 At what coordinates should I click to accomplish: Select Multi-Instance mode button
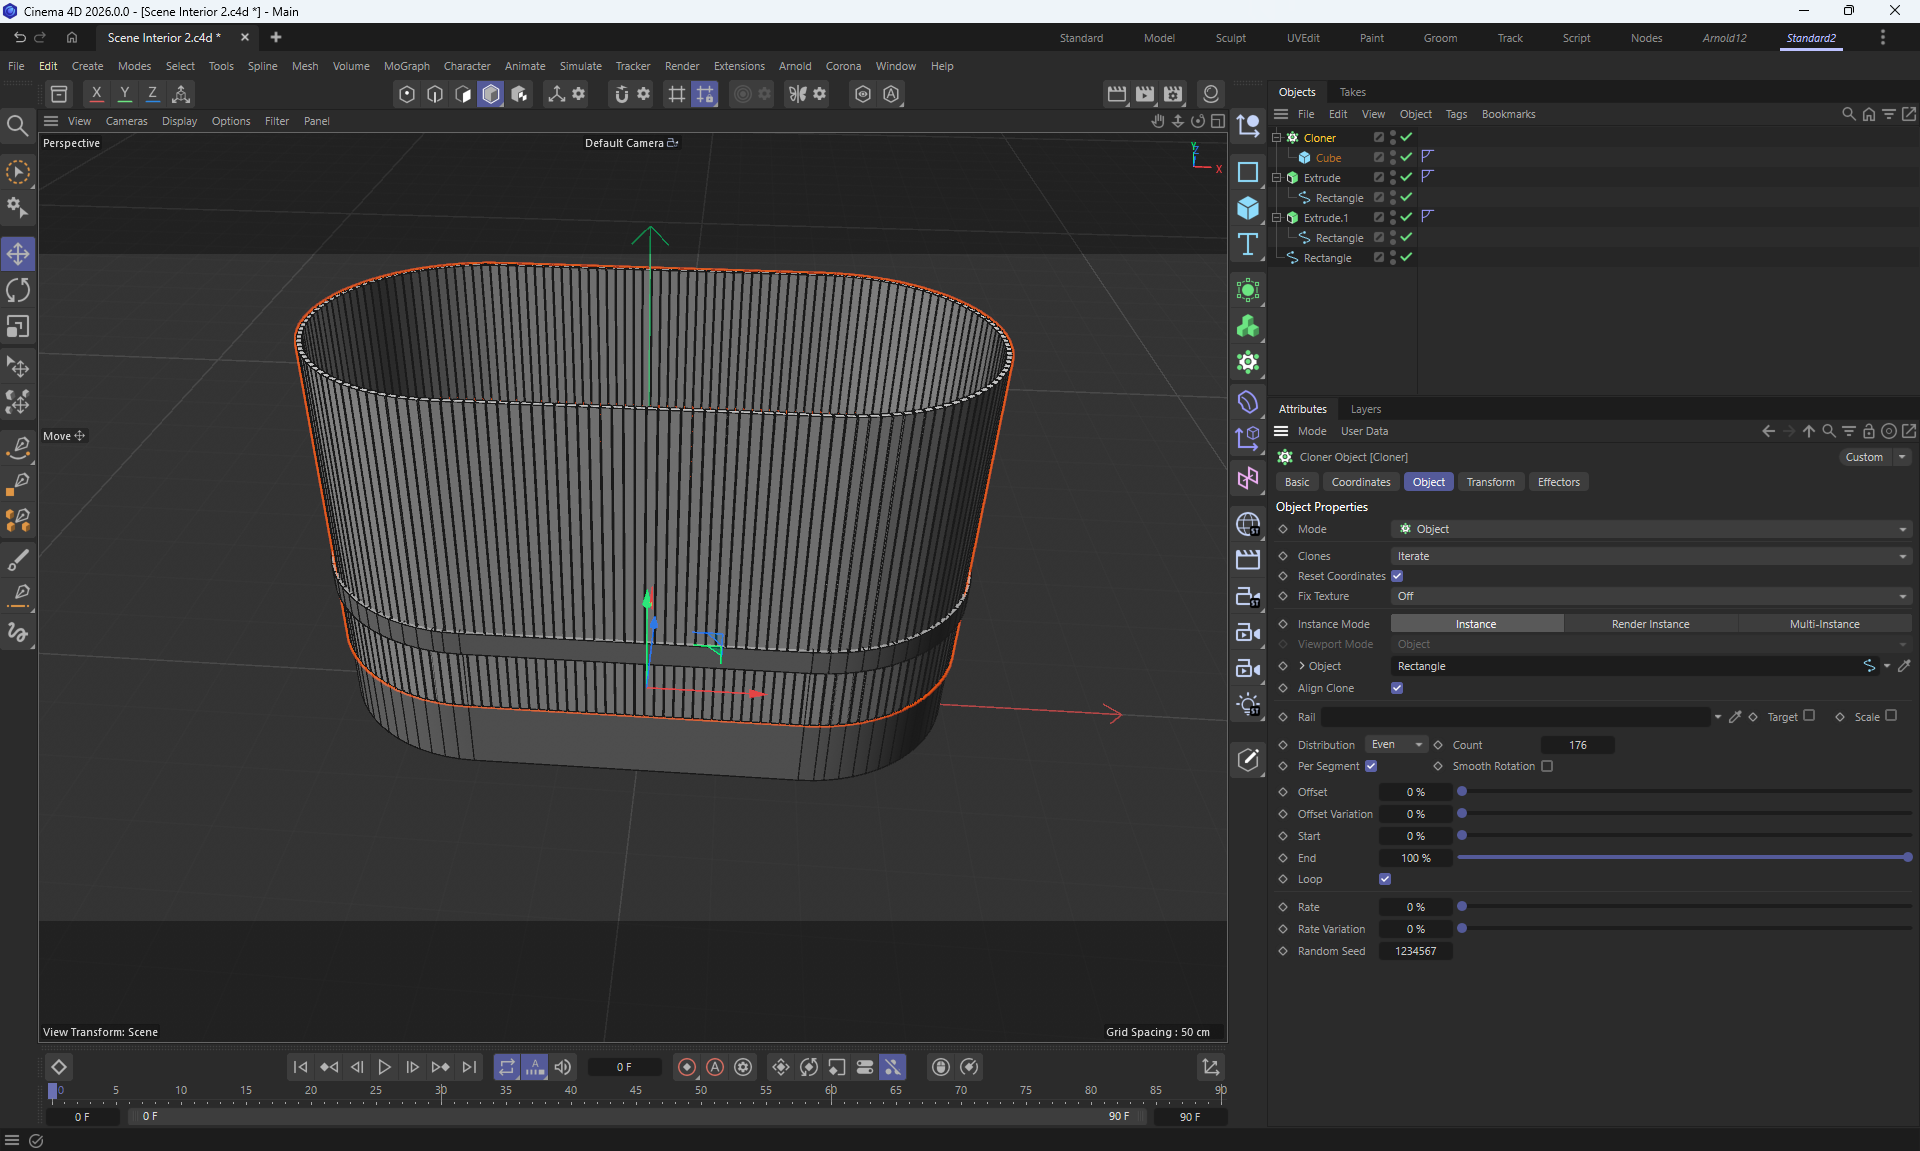1824,624
